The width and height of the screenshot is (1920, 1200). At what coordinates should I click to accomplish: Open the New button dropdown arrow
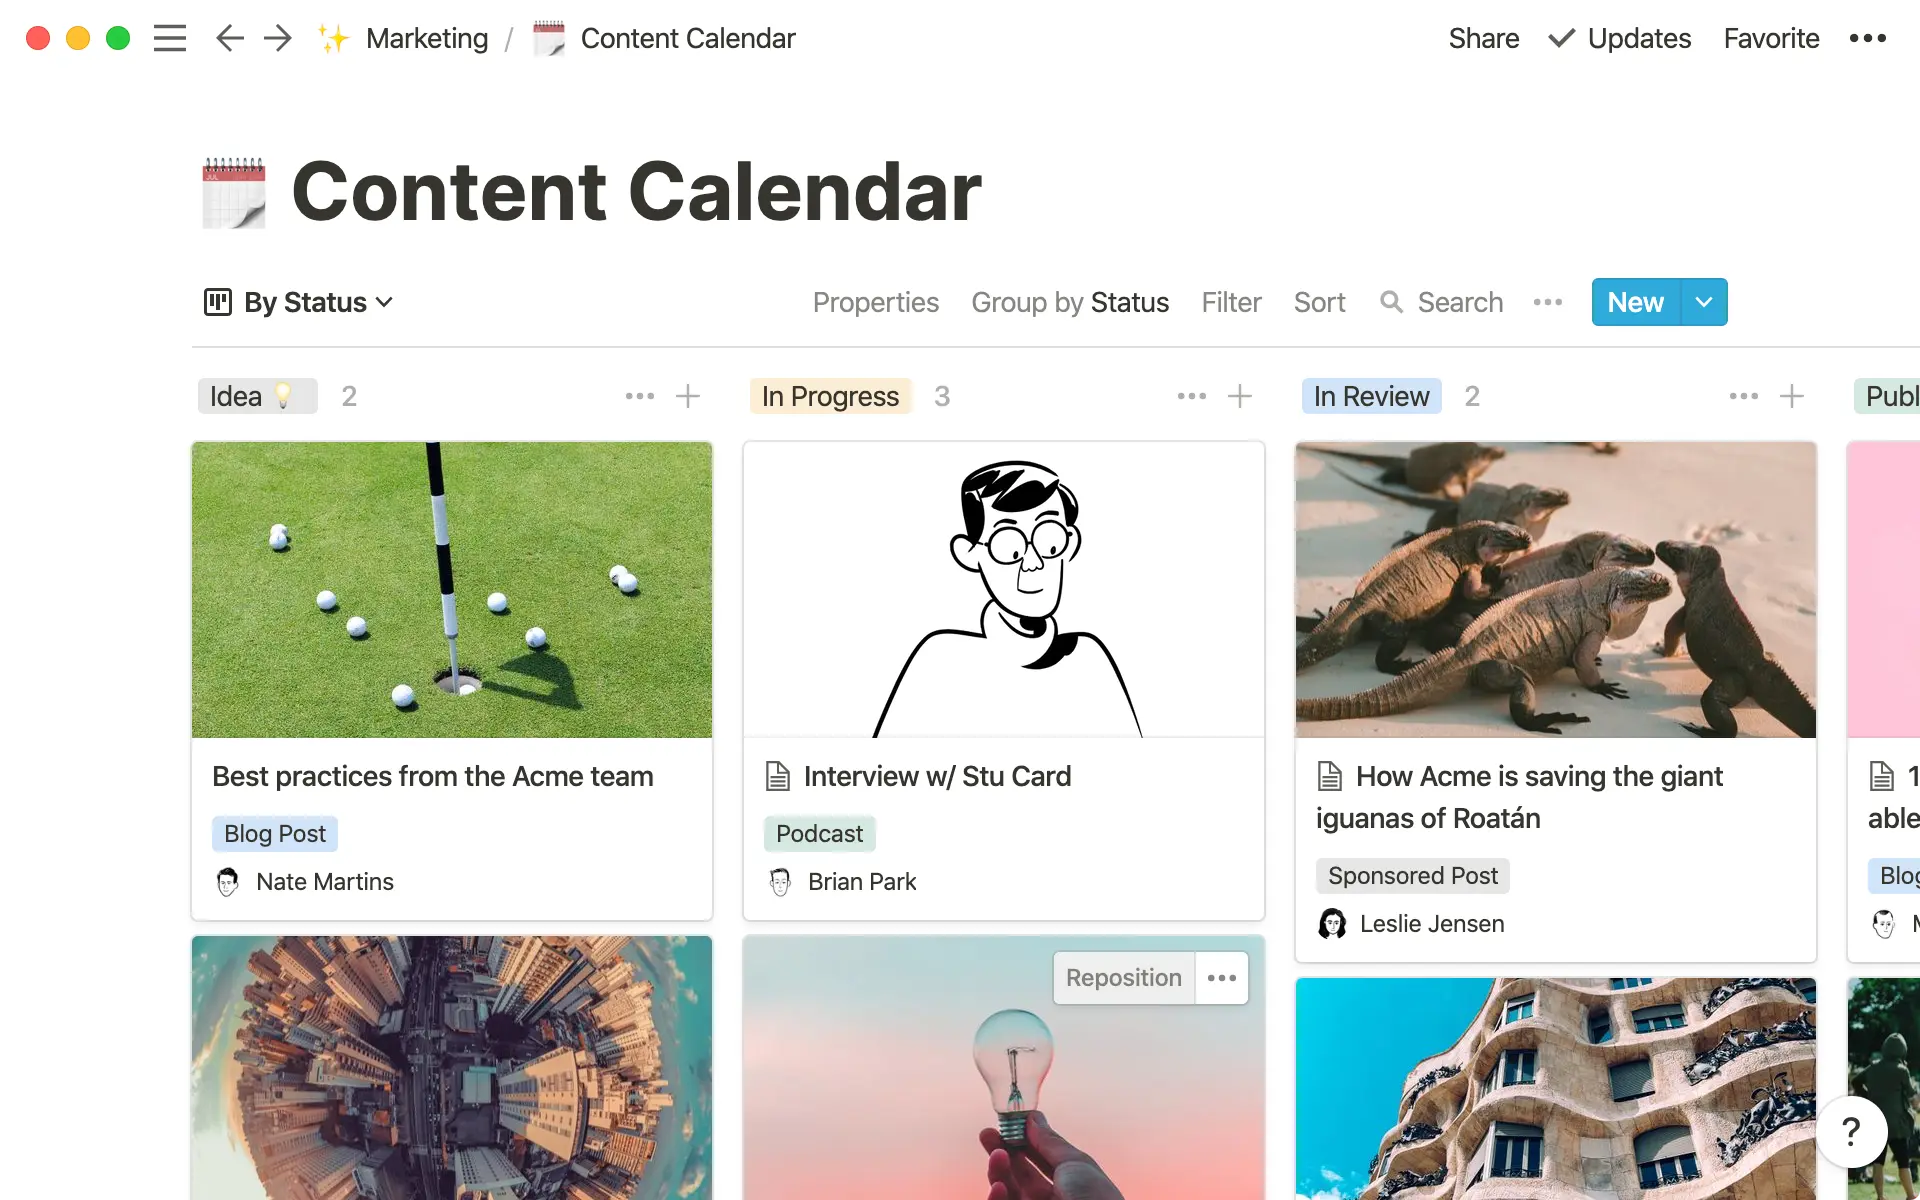click(x=1704, y=302)
